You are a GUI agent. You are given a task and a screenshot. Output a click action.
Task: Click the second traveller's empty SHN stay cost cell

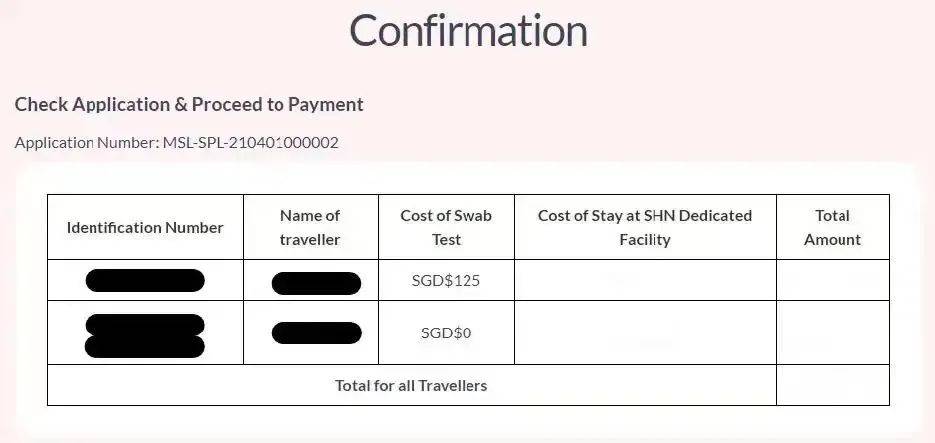click(645, 333)
